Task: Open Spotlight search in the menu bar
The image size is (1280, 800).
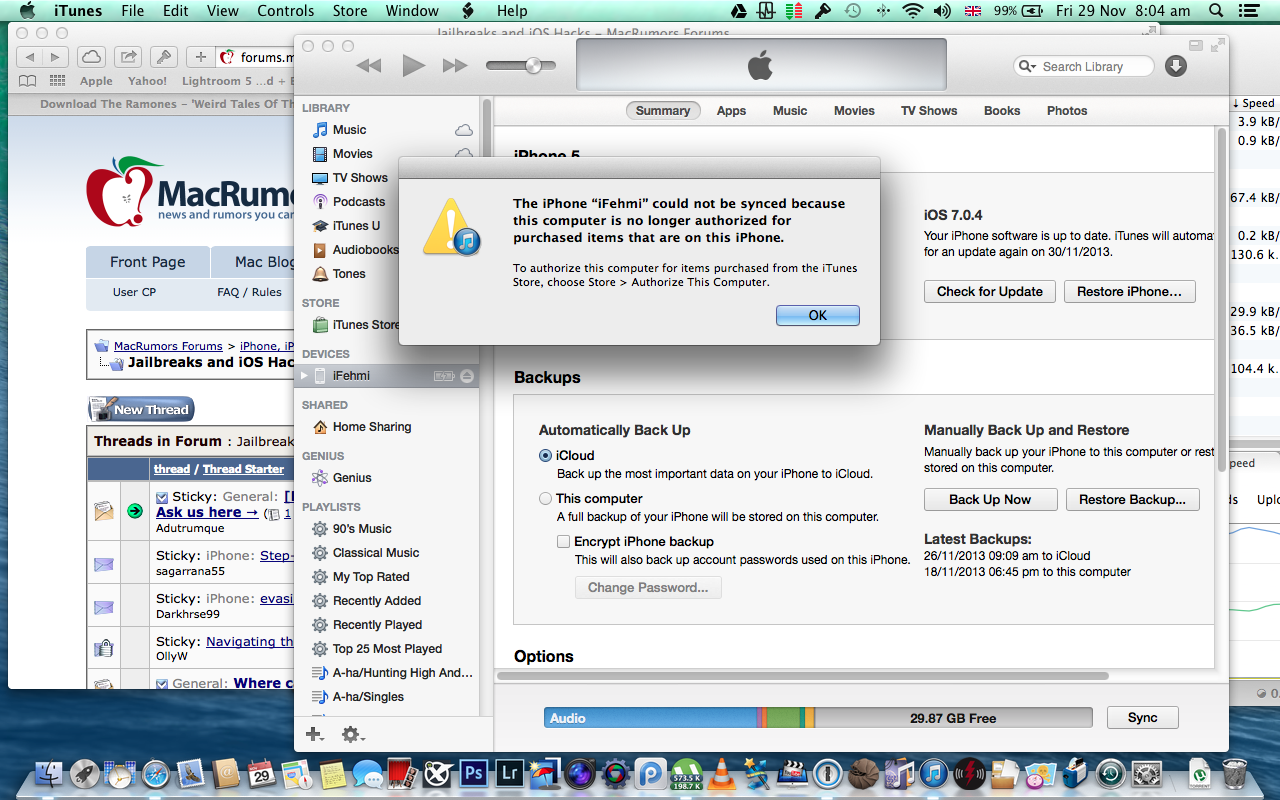Action: tap(1215, 11)
